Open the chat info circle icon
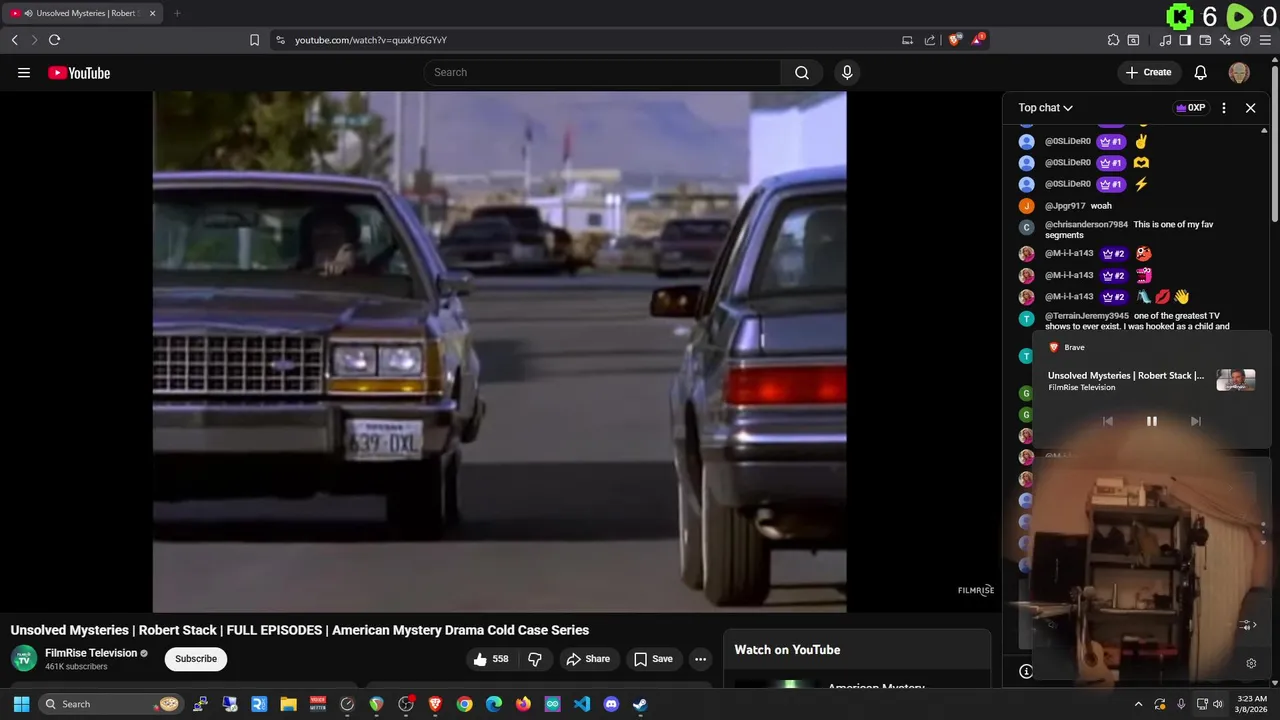The height and width of the screenshot is (720, 1280). pyautogui.click(x=1026, y=672)
